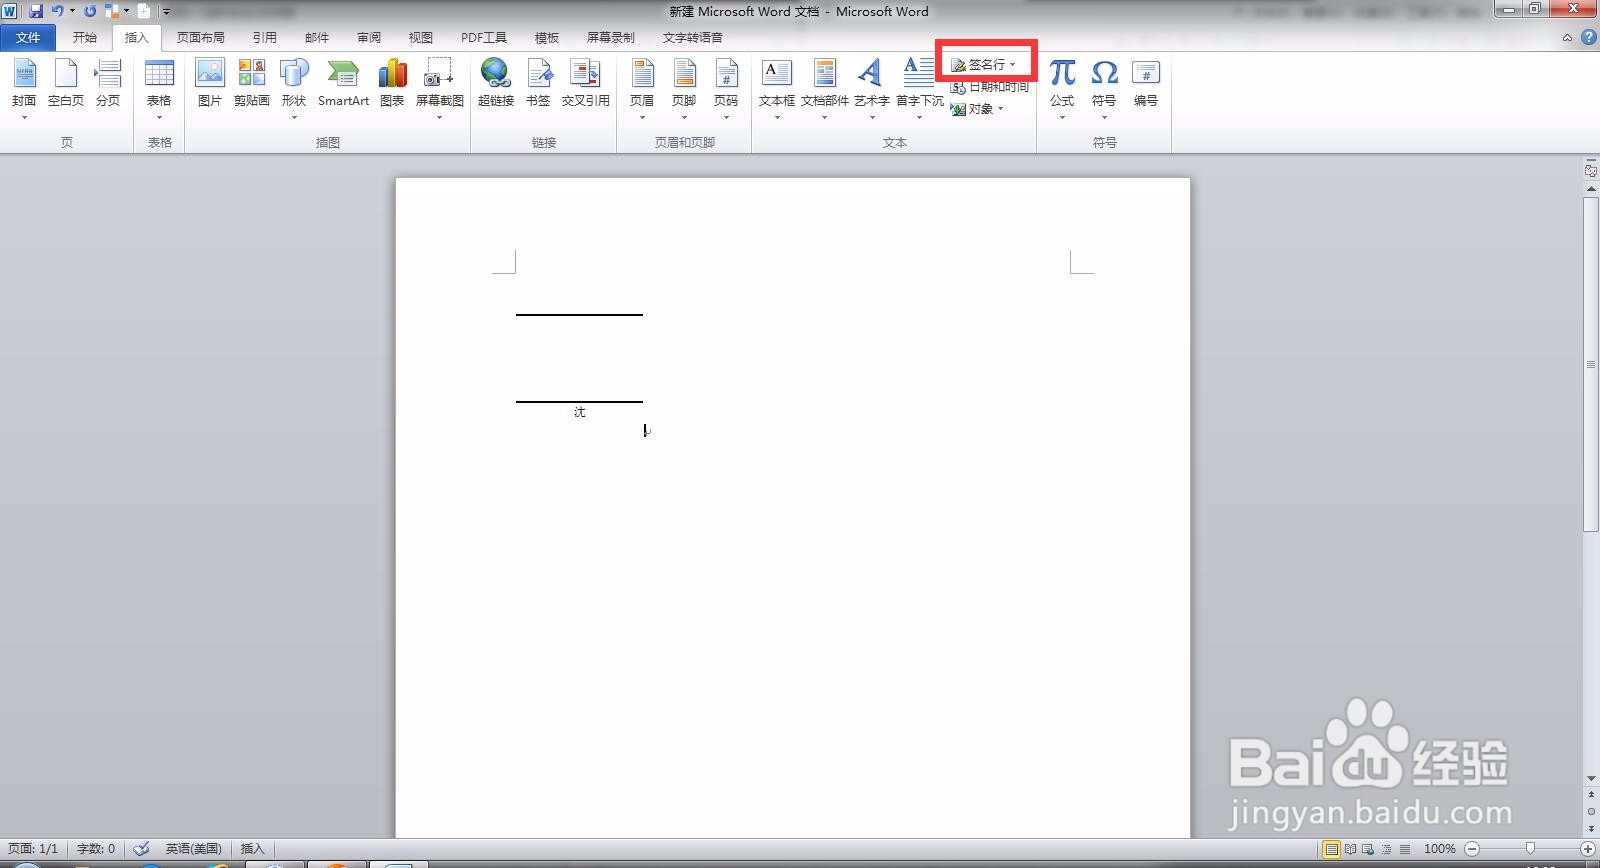Expand the object (对象) dropdown arrow
Viewport: 1600px width, 868px height.
pos(1001,109)
